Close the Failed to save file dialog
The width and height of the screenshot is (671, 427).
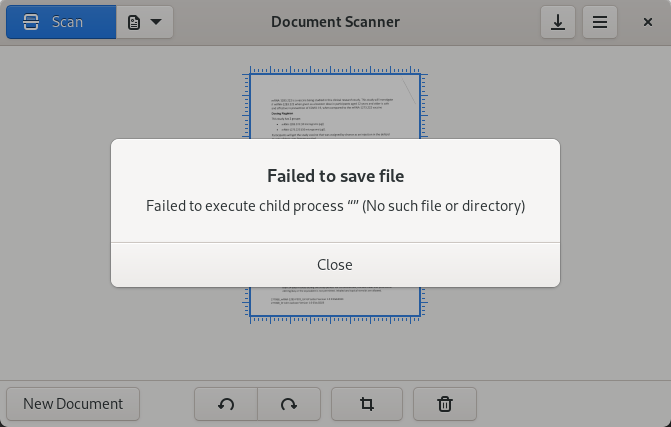(x=335, y=265)
